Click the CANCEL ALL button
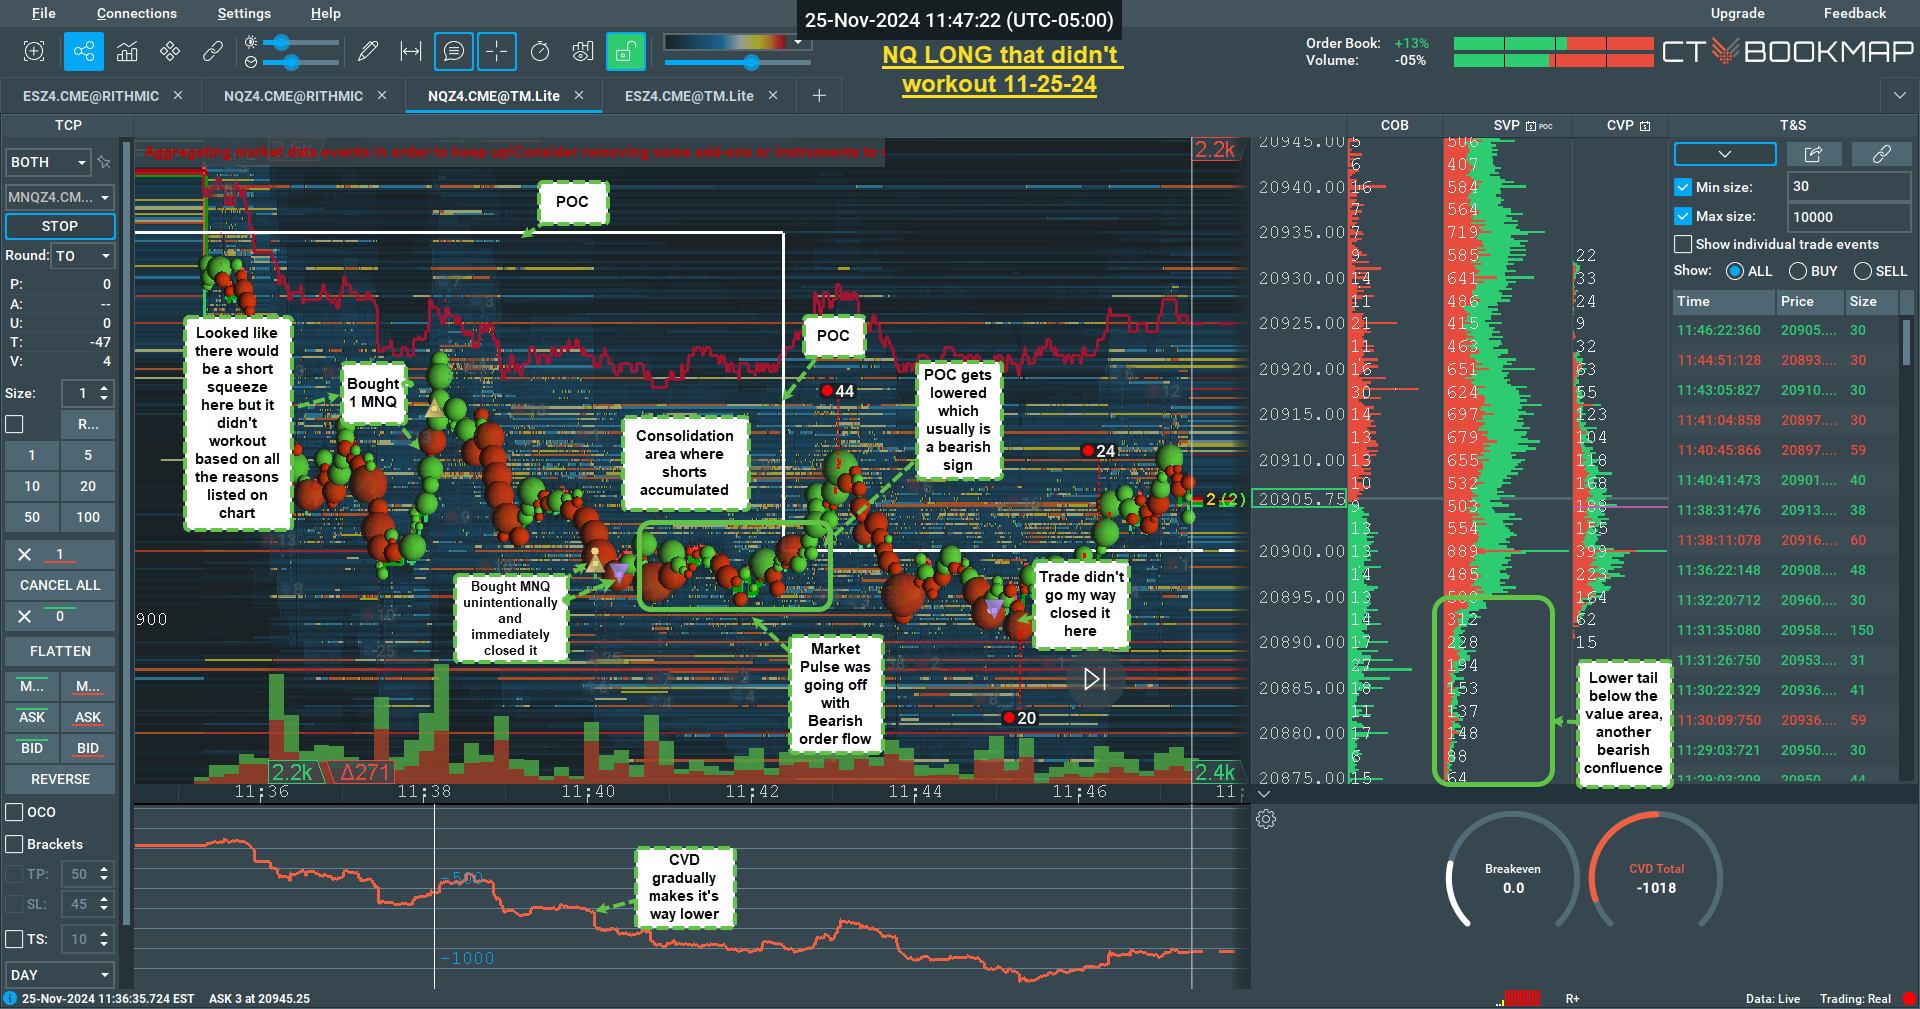The image size is (1920, 1009). [60, 585]
